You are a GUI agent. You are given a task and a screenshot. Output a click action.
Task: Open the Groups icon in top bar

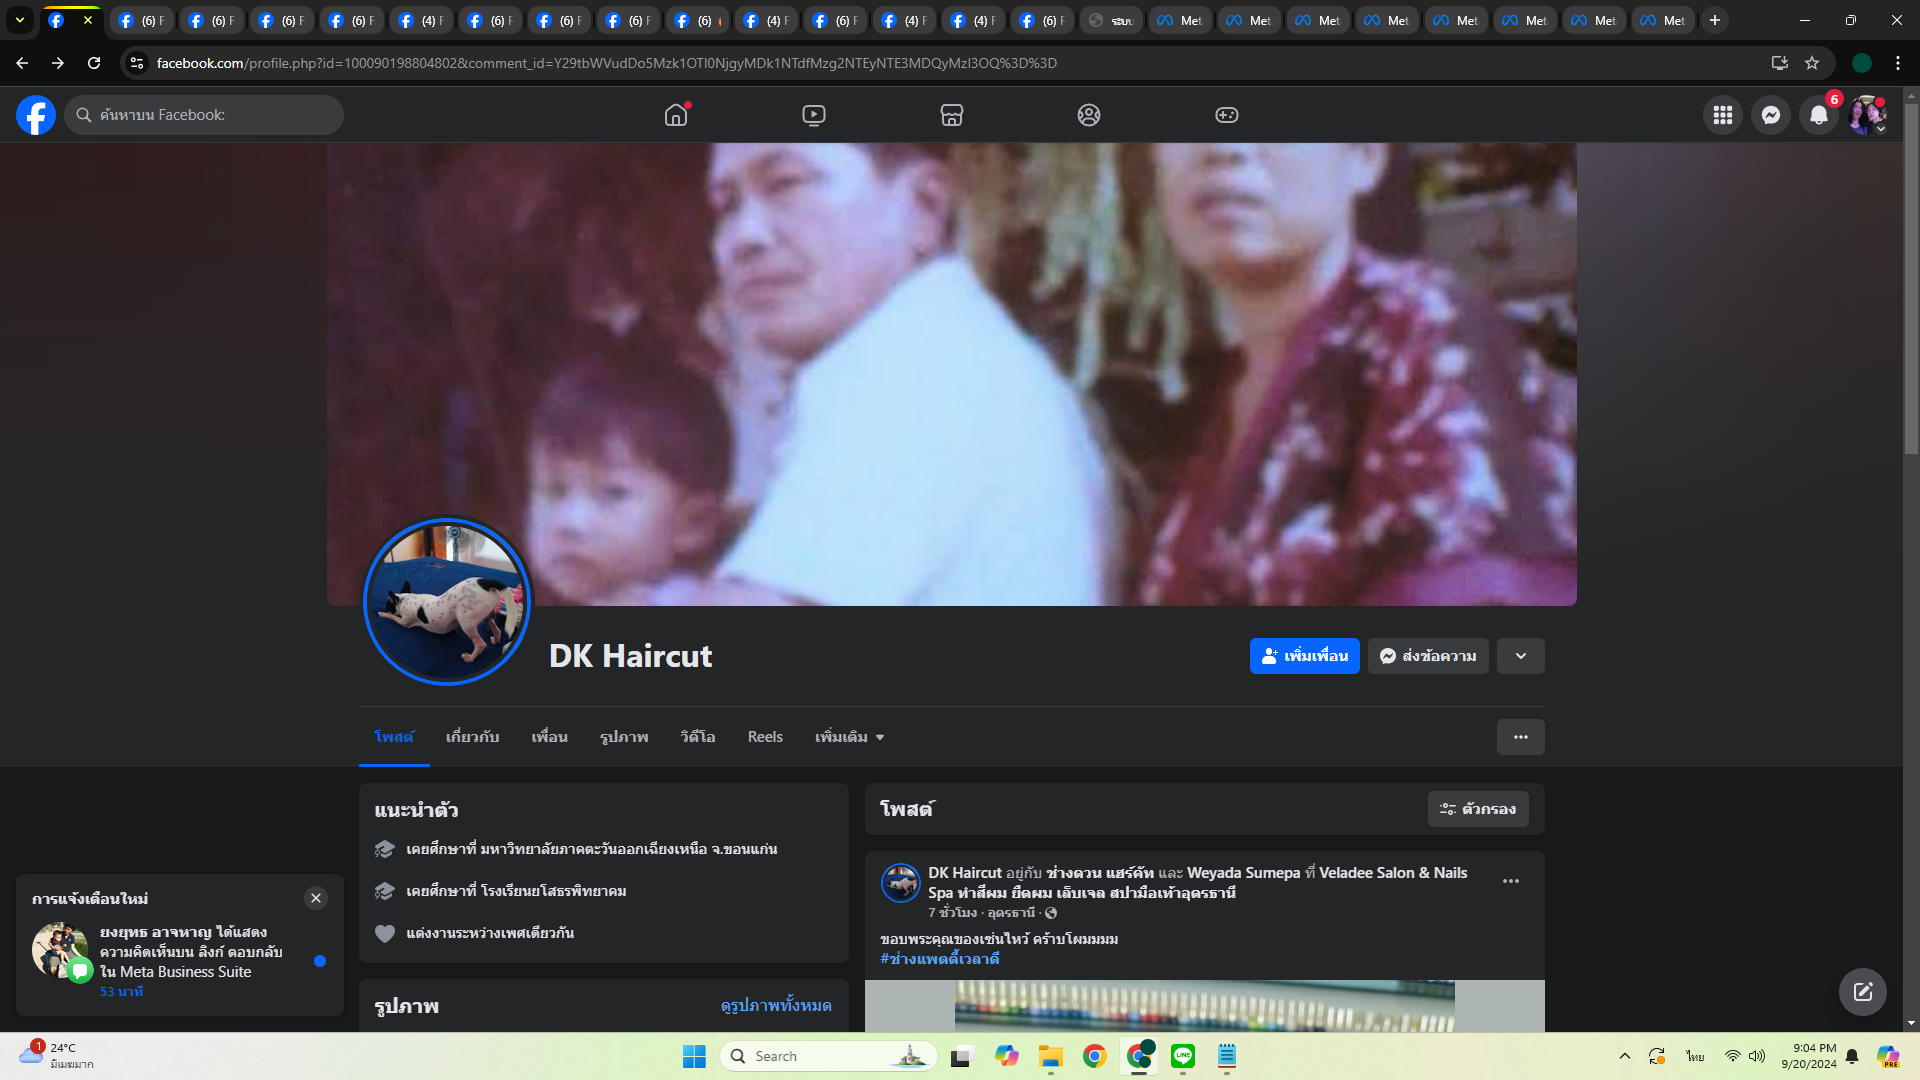tap(1089, 115)
